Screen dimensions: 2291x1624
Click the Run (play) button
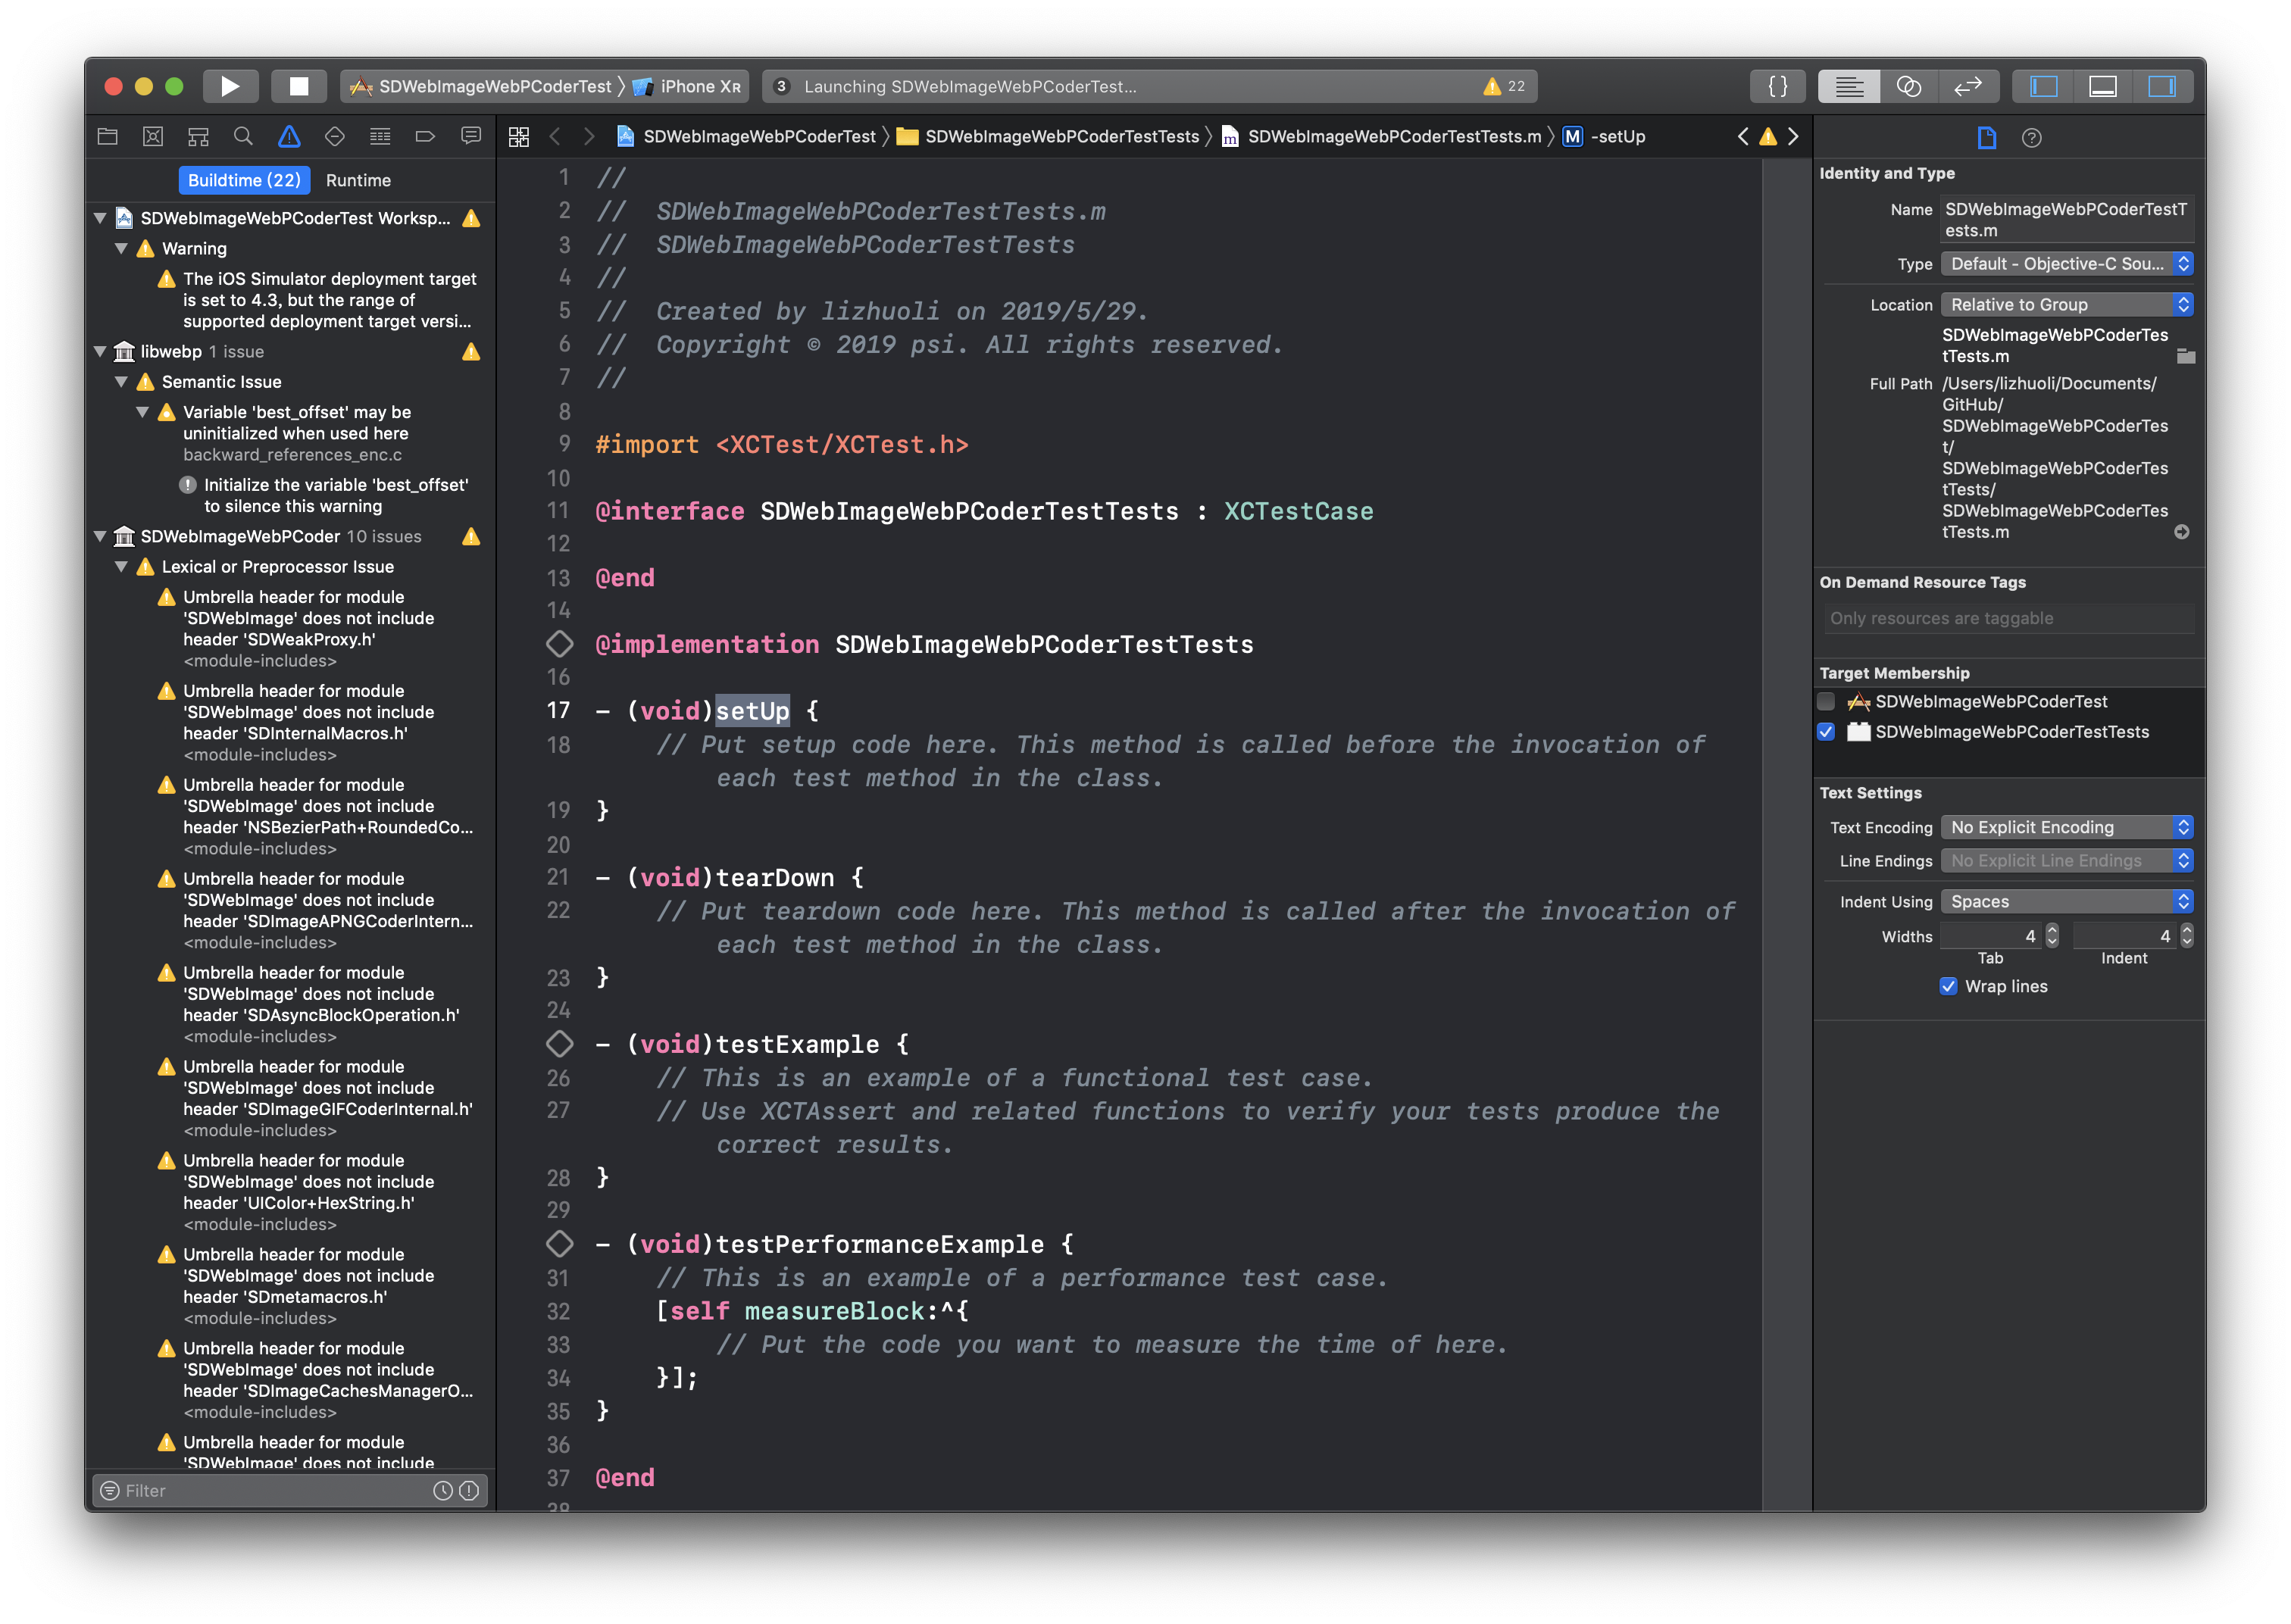pos(230,86)
